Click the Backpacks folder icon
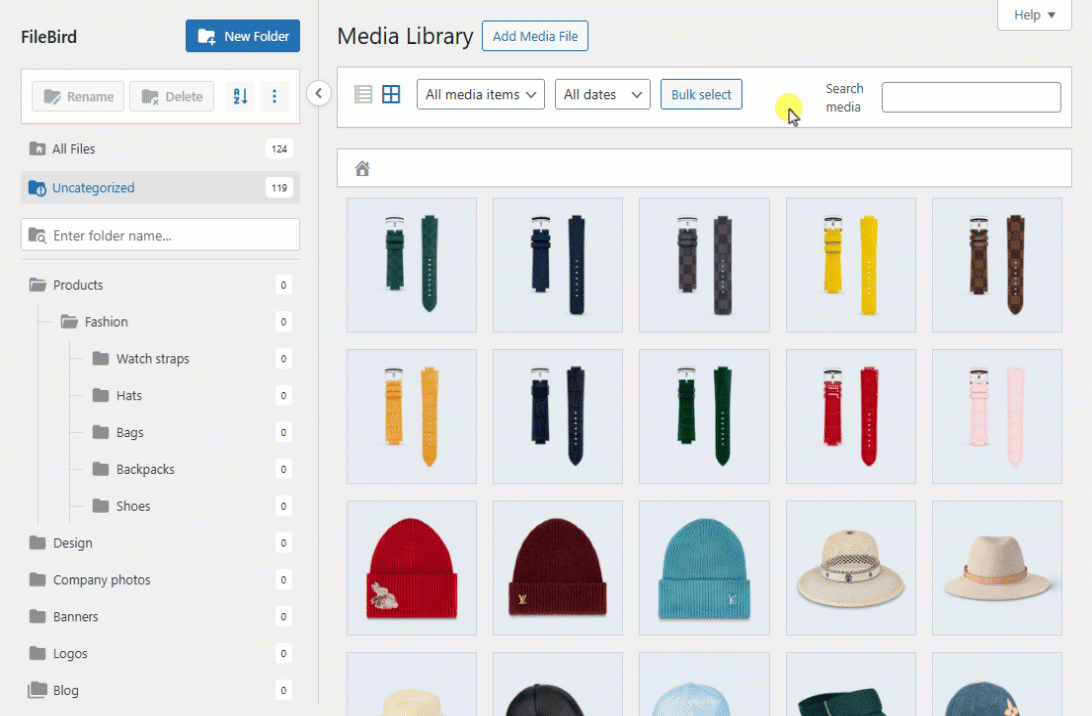 click(x=101, y=469)
